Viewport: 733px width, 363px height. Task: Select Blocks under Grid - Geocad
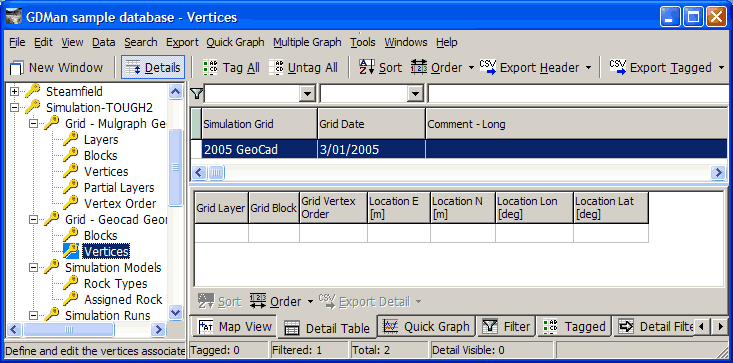point(101,235)
